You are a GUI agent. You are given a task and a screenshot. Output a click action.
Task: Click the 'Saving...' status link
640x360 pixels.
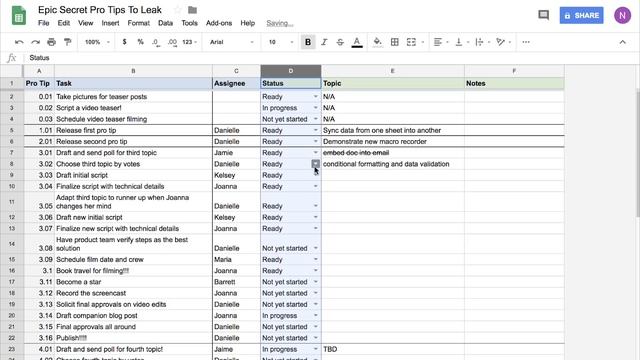click(280, 23)
